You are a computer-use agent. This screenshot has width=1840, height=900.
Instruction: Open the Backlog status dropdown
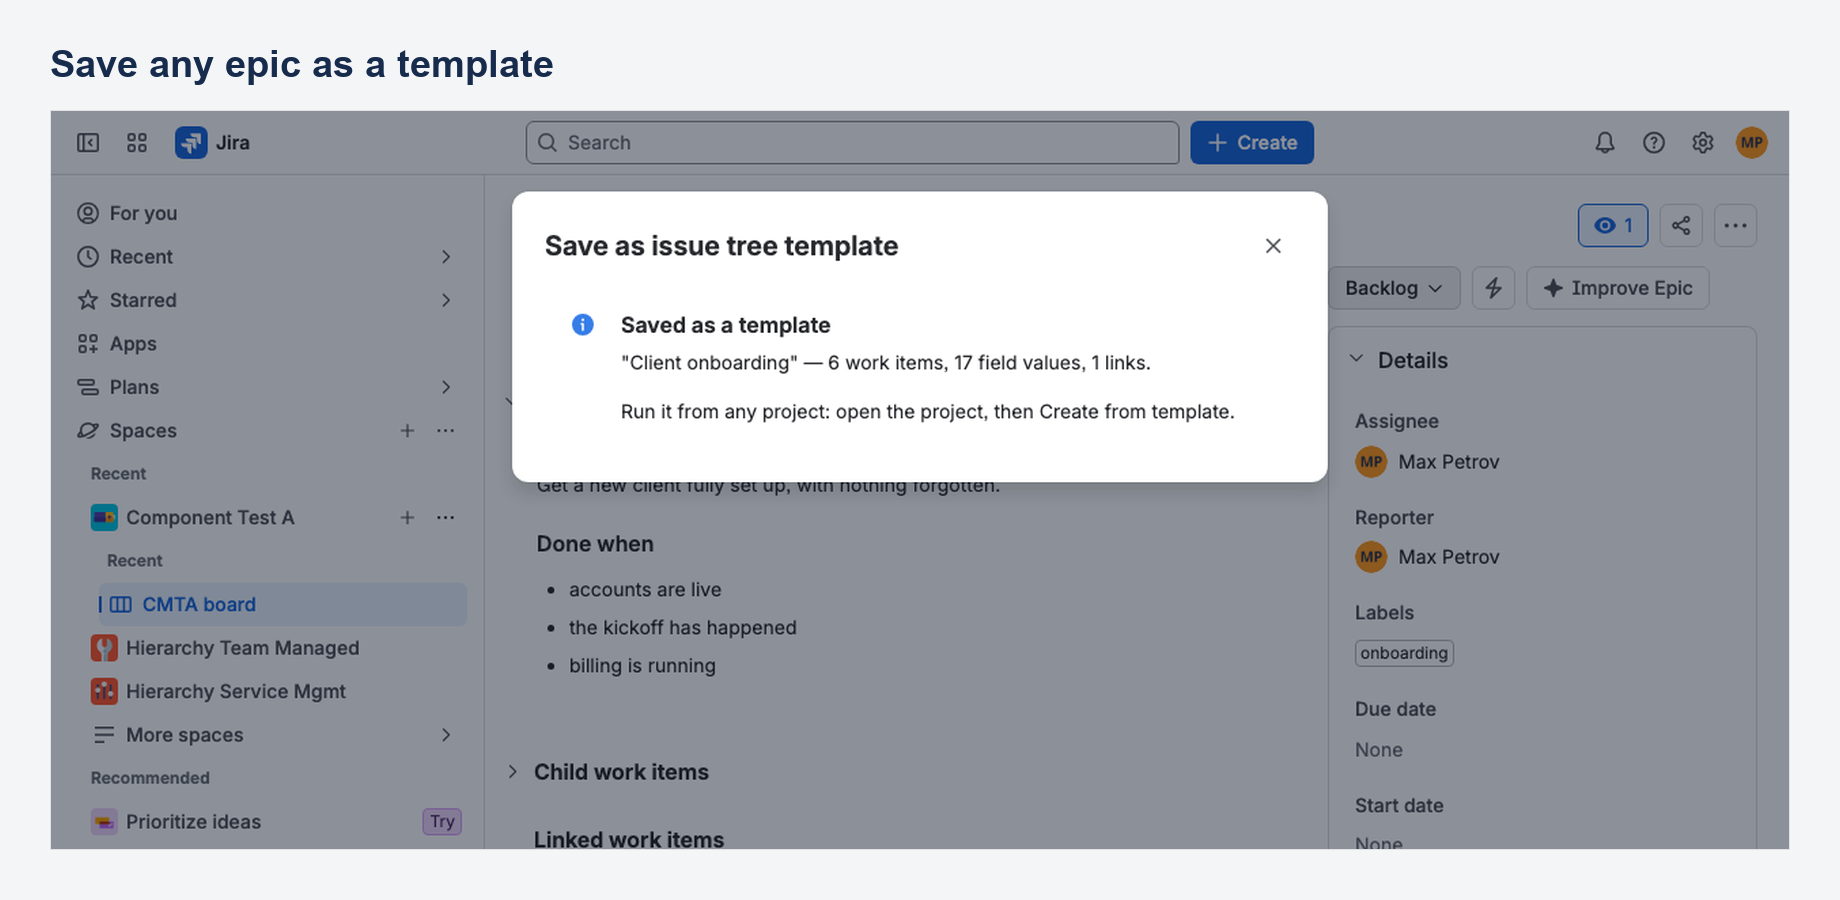click(1394, 288)
